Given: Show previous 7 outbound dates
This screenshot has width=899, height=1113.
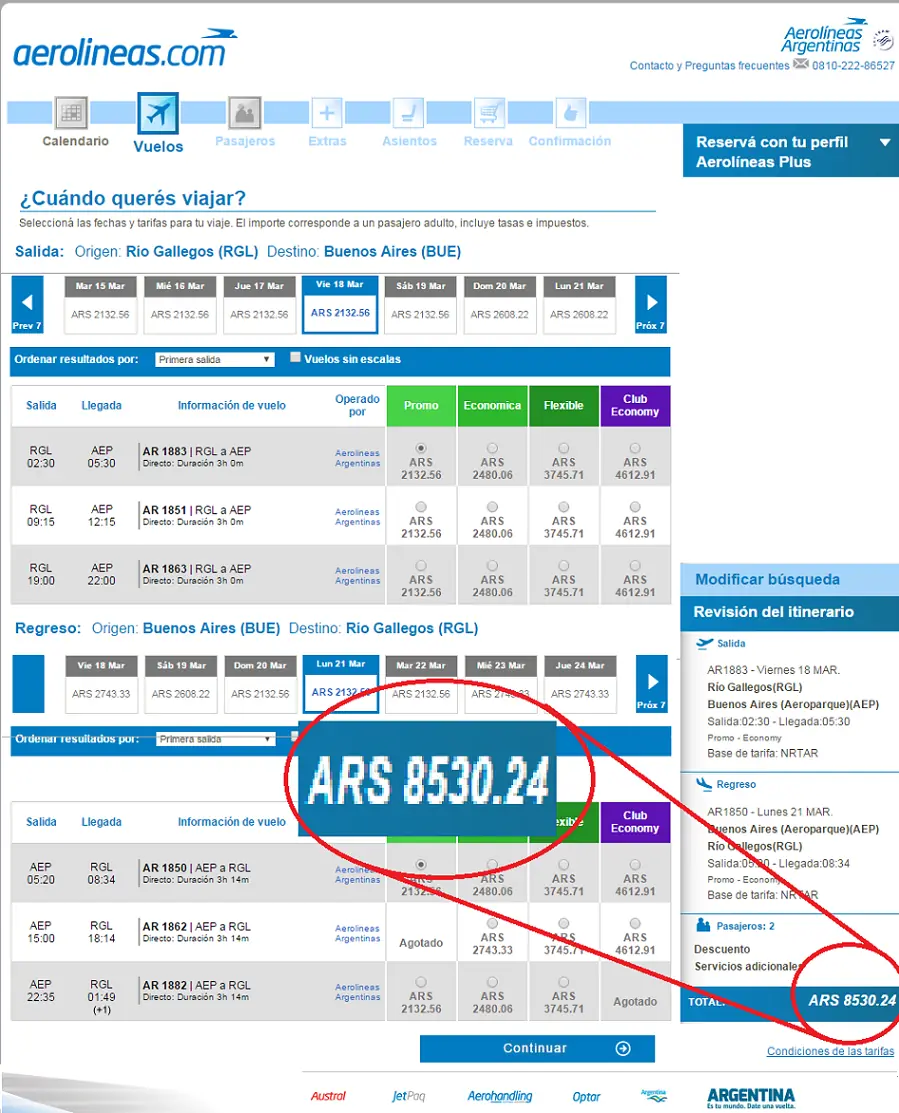Looking at the screenshot, I should tap(27, 305).
